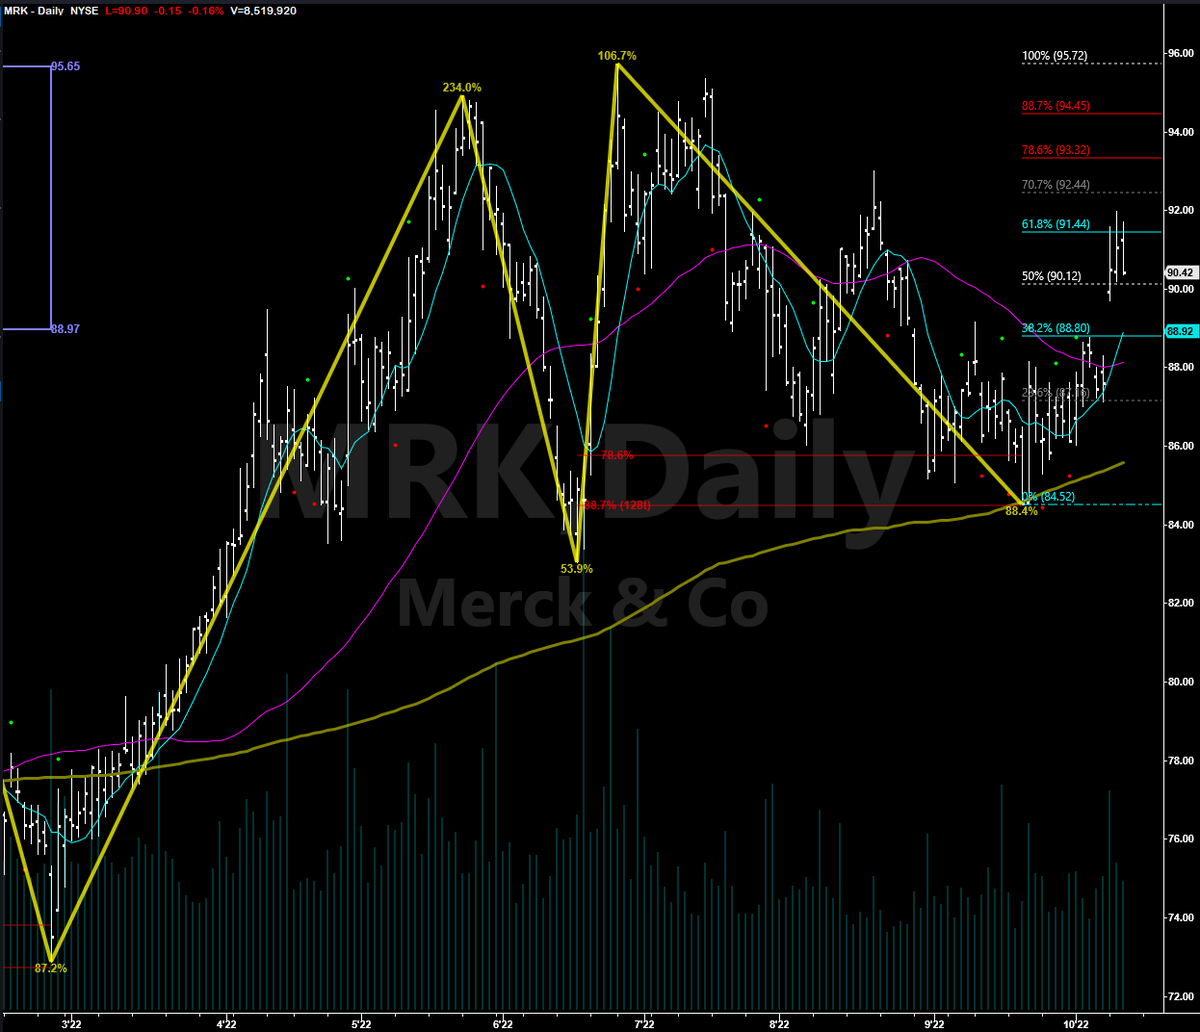Click the 106.7% zigzag swing label

(618, 56)
